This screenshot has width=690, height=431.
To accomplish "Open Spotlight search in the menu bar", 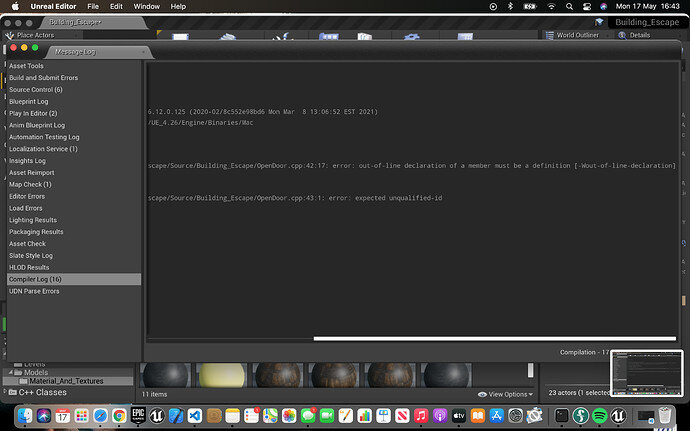I will pyautogui.click(x=569, y=6).
